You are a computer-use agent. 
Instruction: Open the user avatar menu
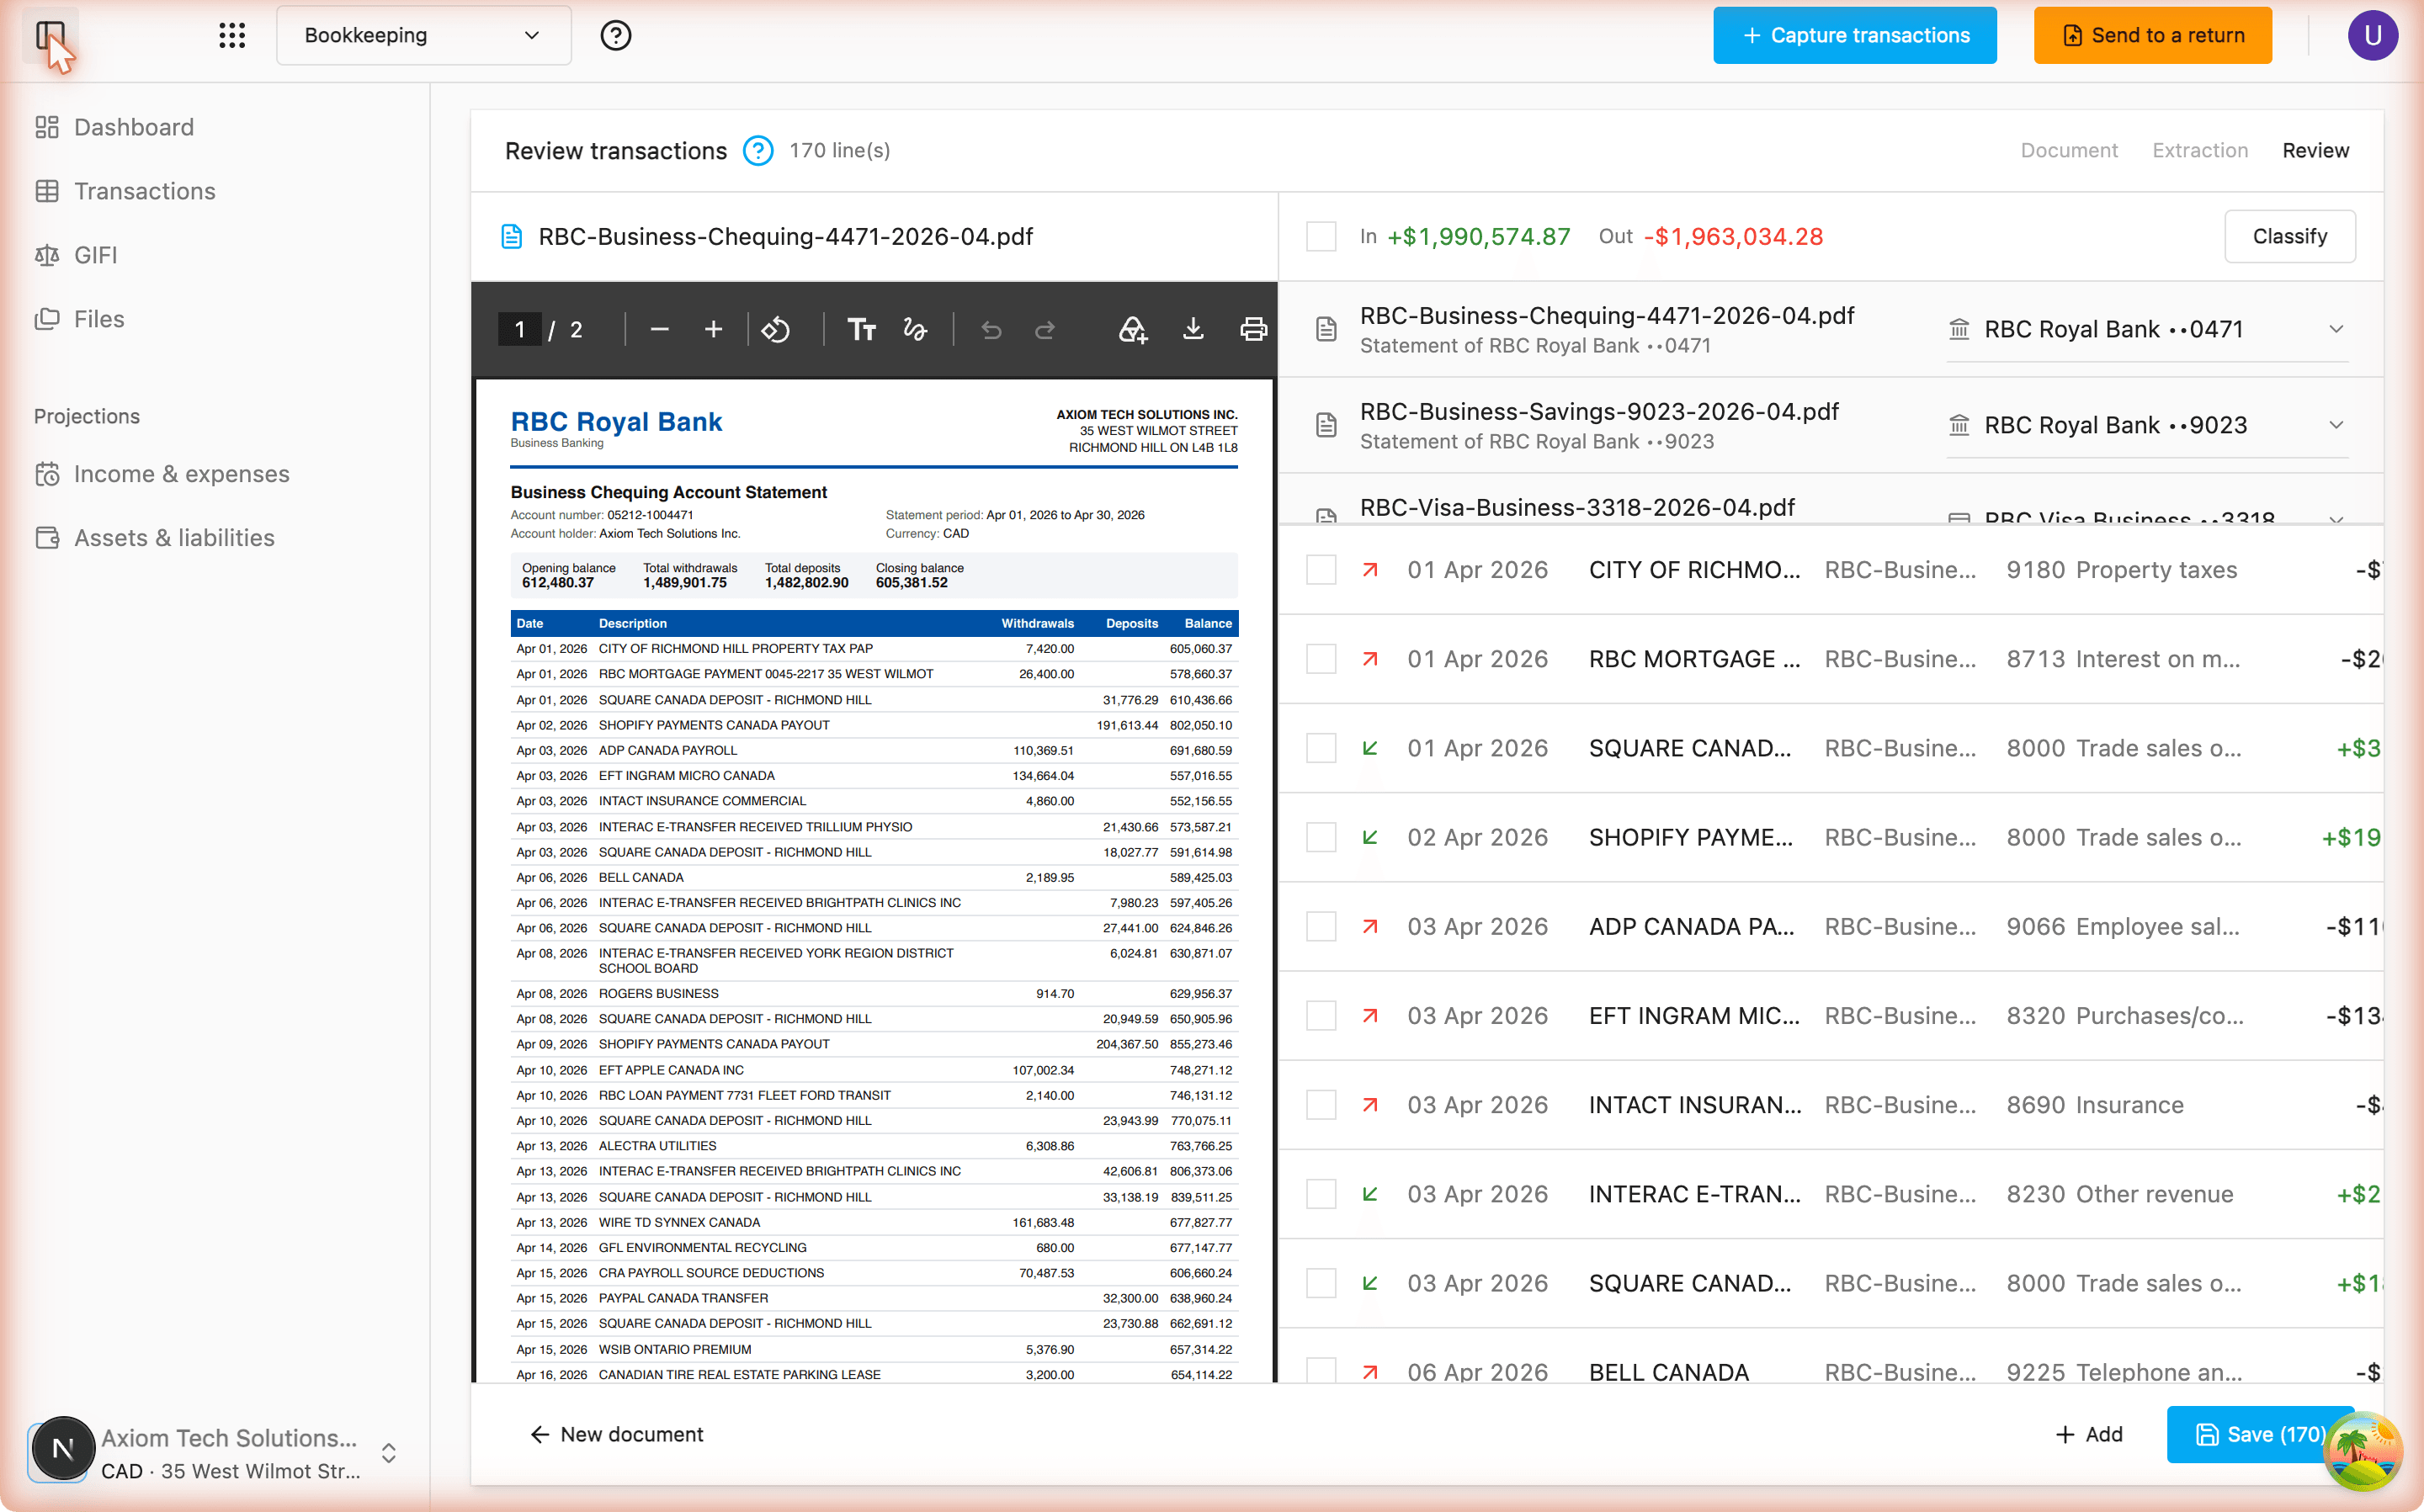coord(2372,36)
